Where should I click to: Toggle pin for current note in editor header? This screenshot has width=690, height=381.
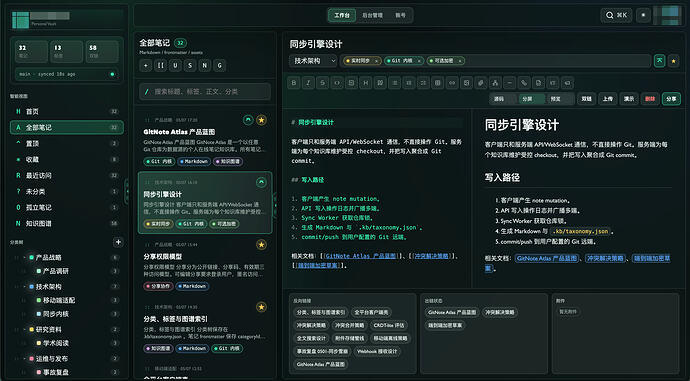pos(659,61)
